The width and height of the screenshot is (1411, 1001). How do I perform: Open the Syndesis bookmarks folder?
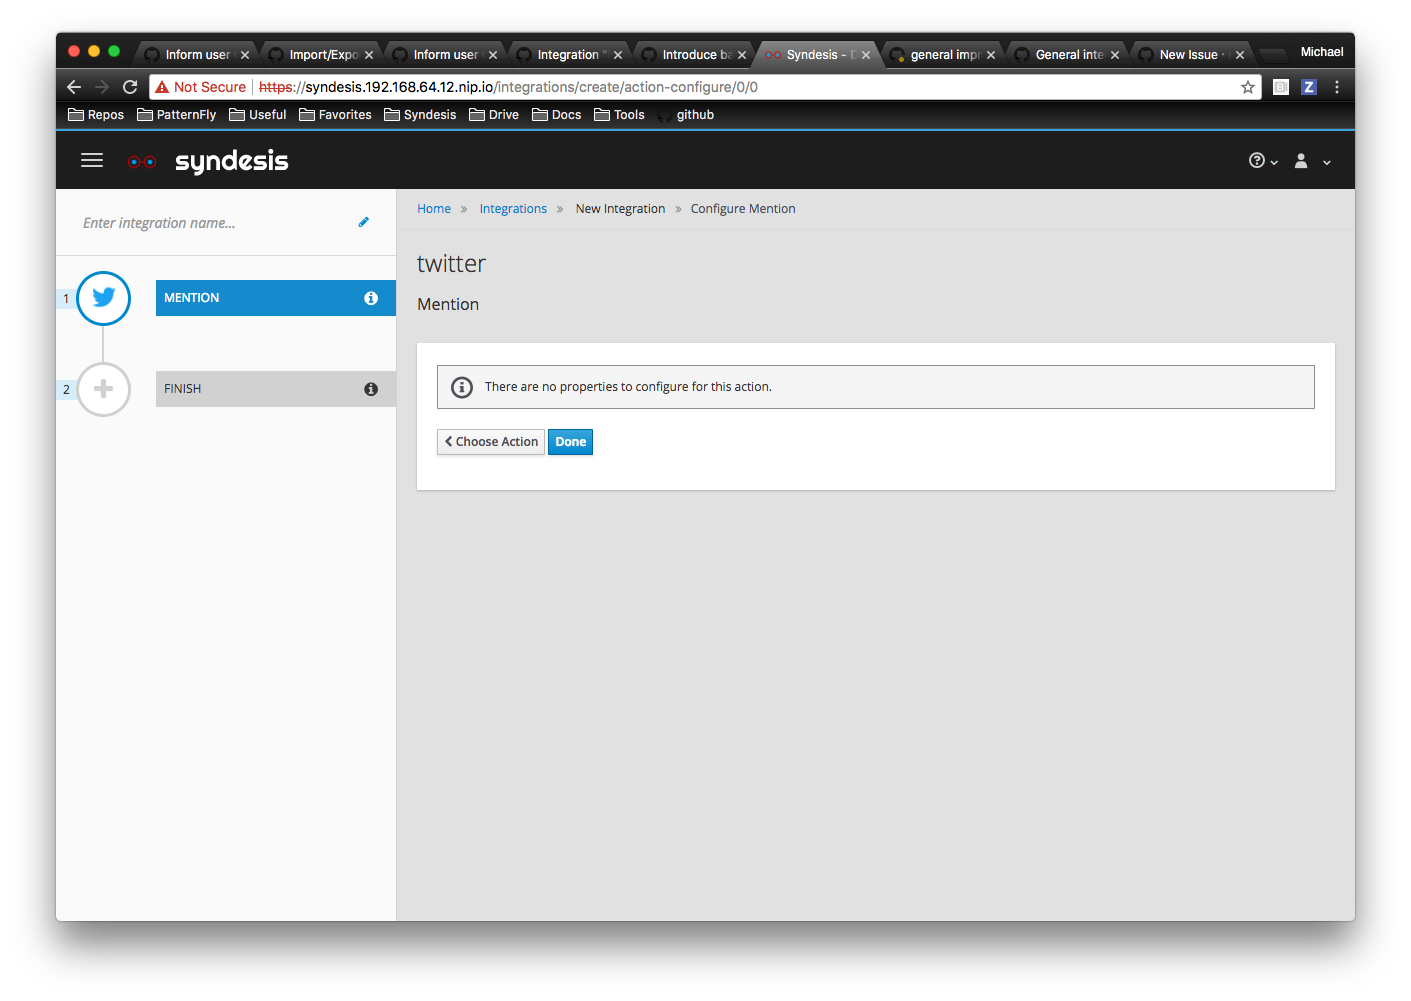[420, 115]
